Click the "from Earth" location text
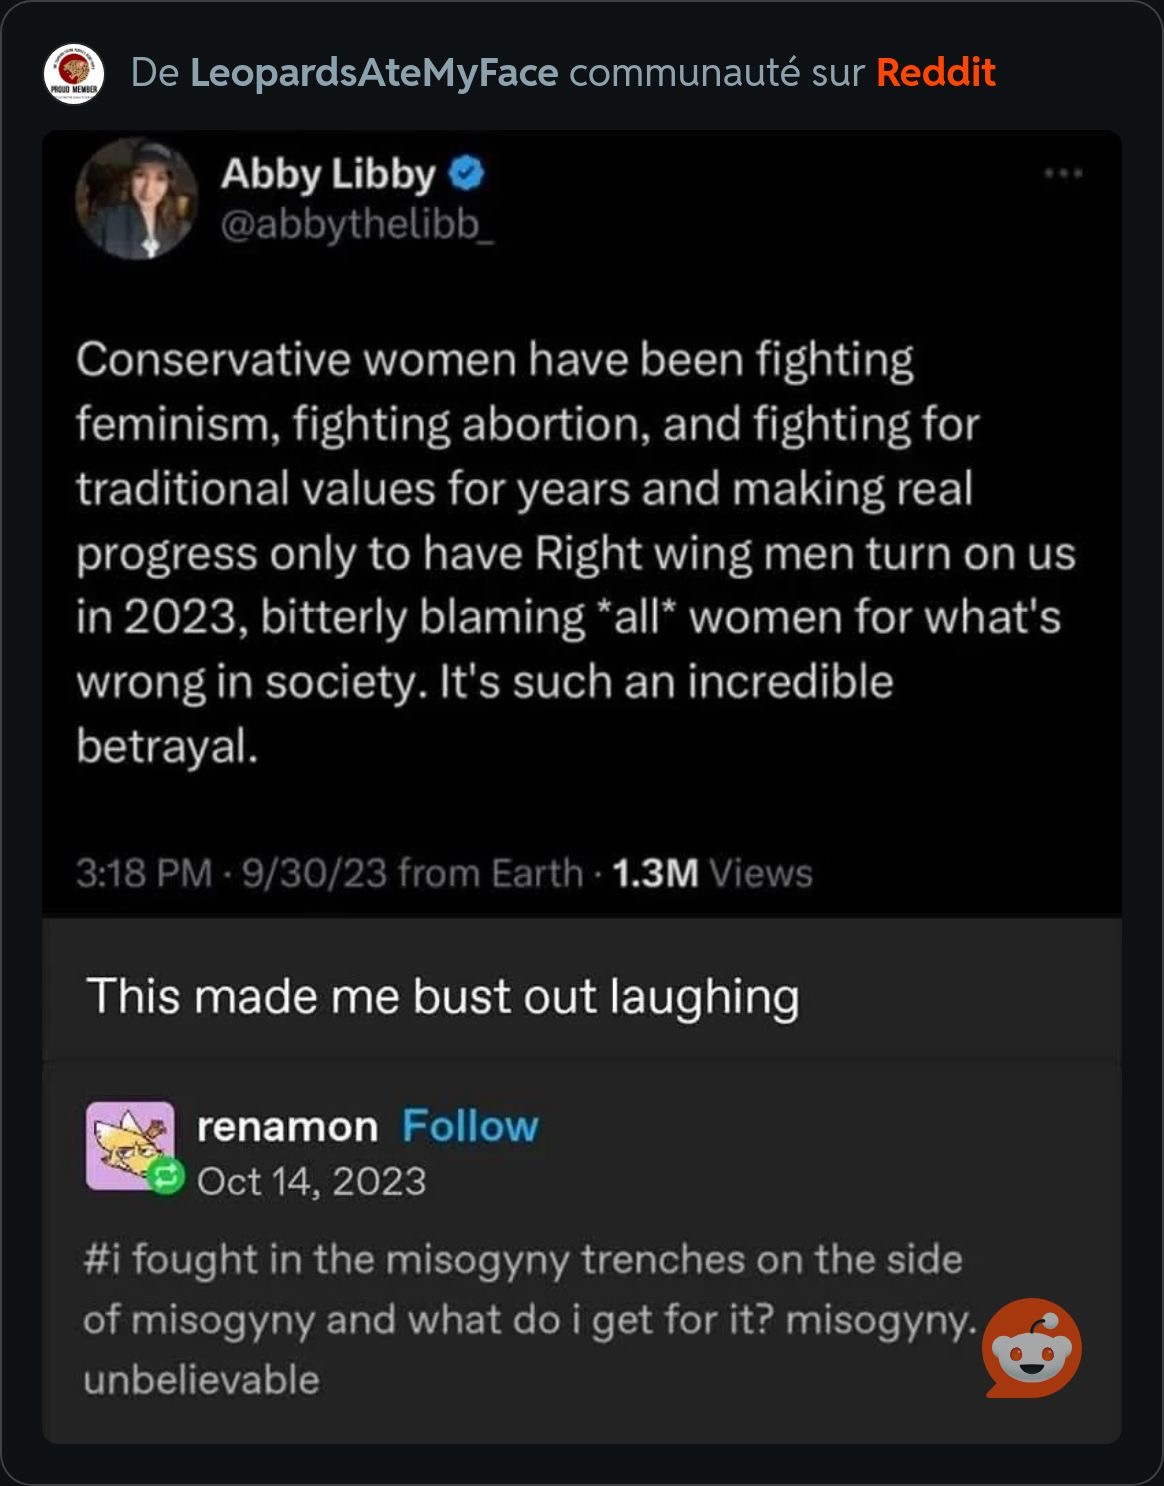 click(x=490, y=873)
